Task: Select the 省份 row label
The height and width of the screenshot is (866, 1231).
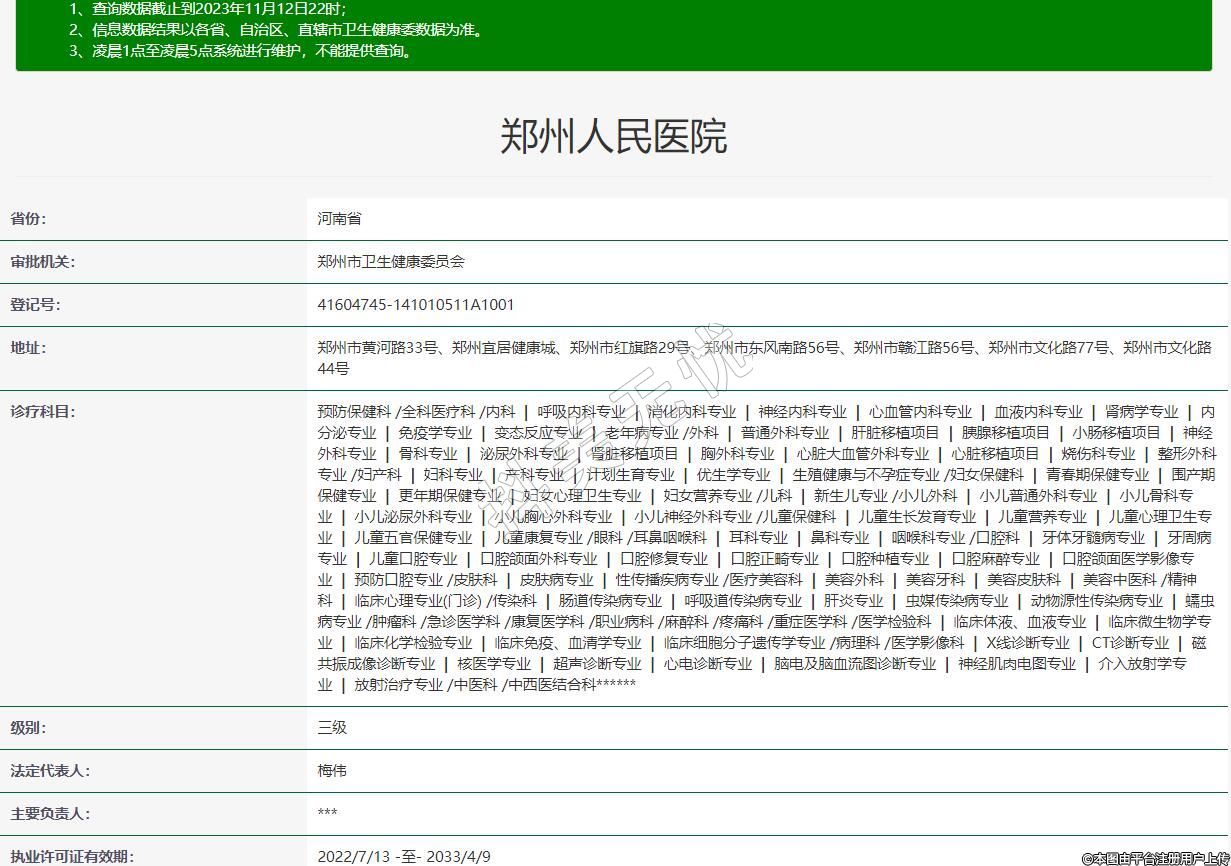Action: pos(28,219)
